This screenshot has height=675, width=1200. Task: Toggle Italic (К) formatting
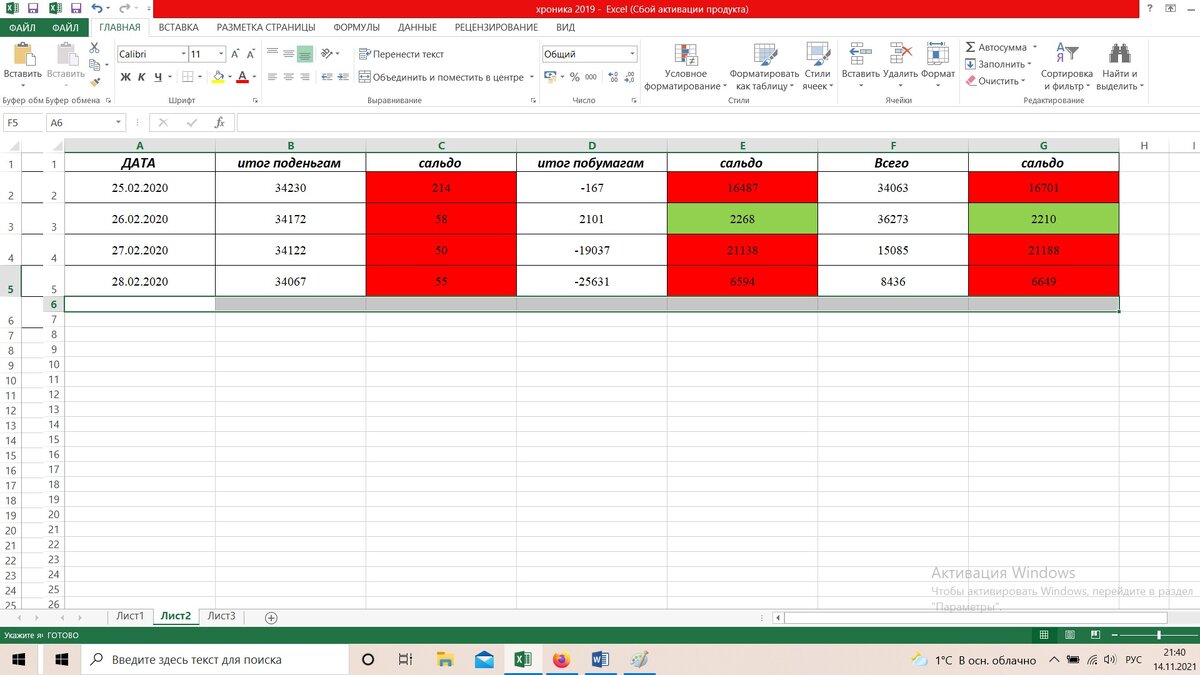click(x=142, y=77)
